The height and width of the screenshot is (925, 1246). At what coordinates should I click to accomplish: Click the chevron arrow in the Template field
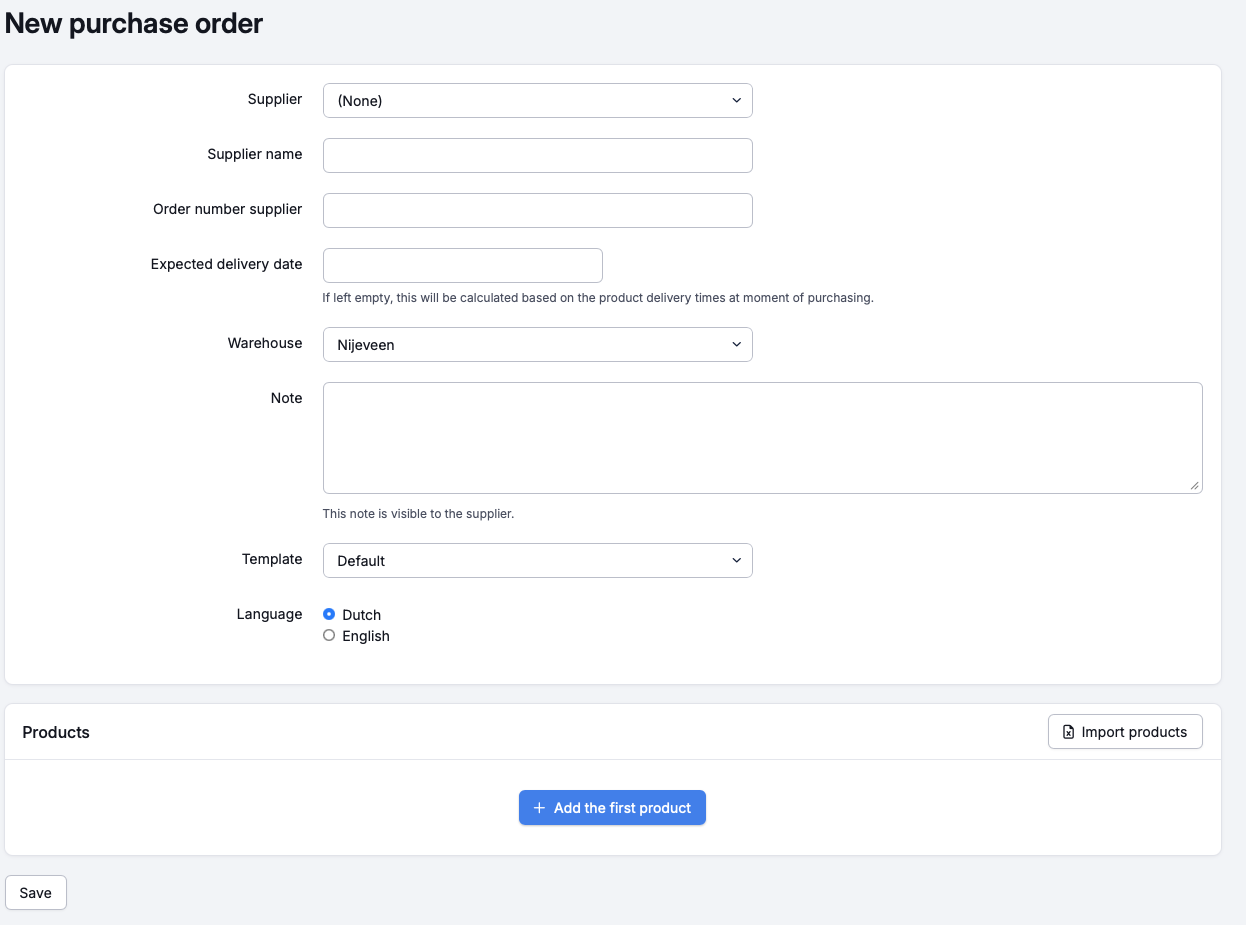736,560
